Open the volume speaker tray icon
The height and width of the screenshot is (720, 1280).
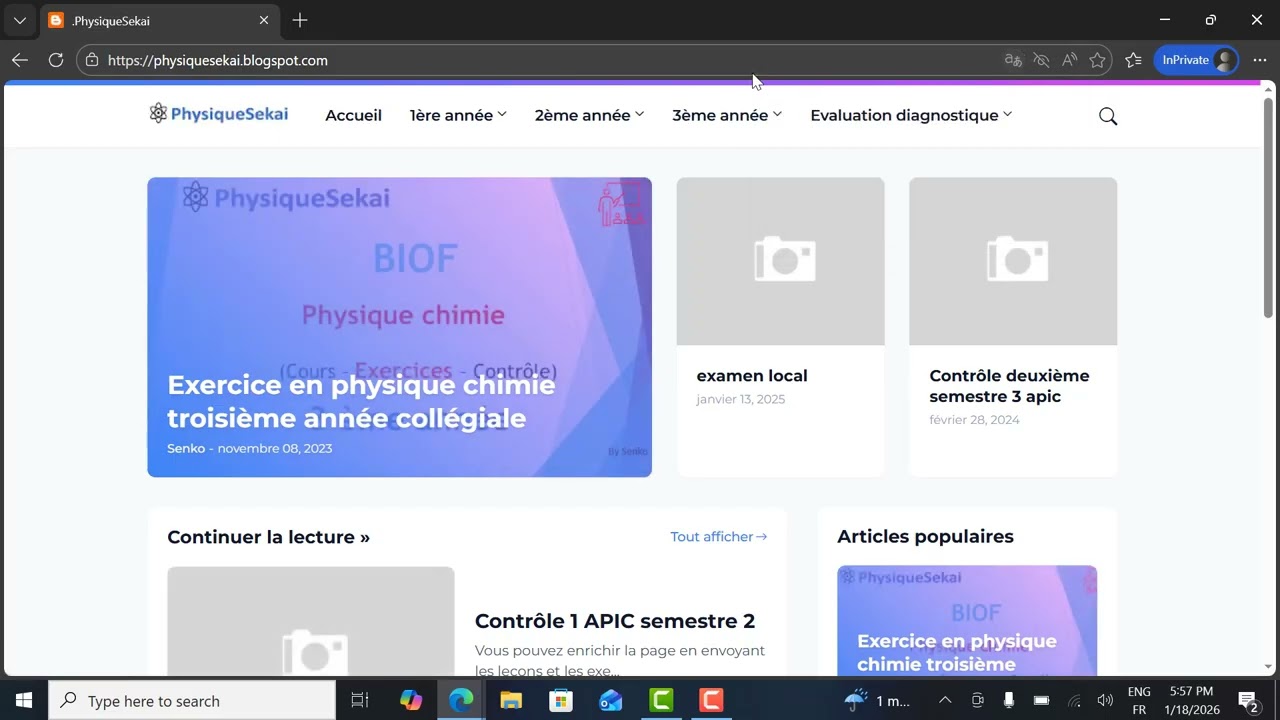(1105, 701)
